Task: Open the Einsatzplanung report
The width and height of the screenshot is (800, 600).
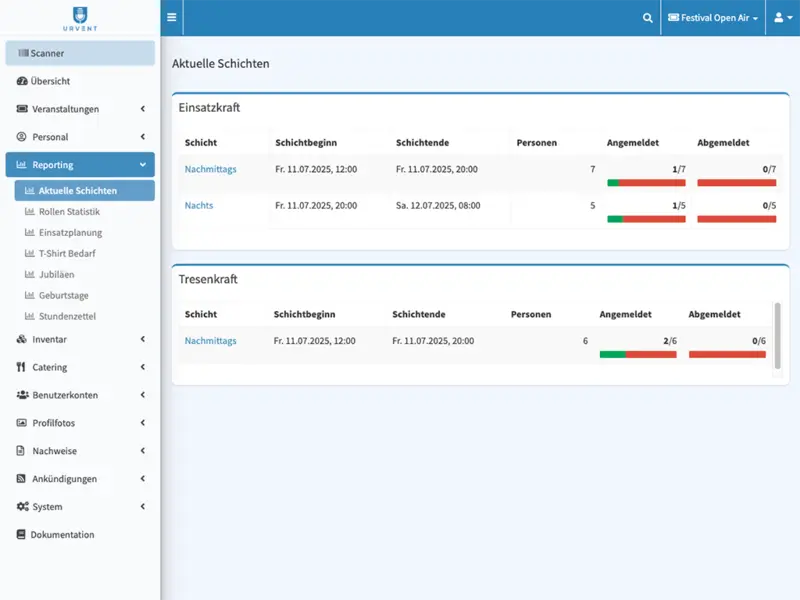Action: coord(85,232)
